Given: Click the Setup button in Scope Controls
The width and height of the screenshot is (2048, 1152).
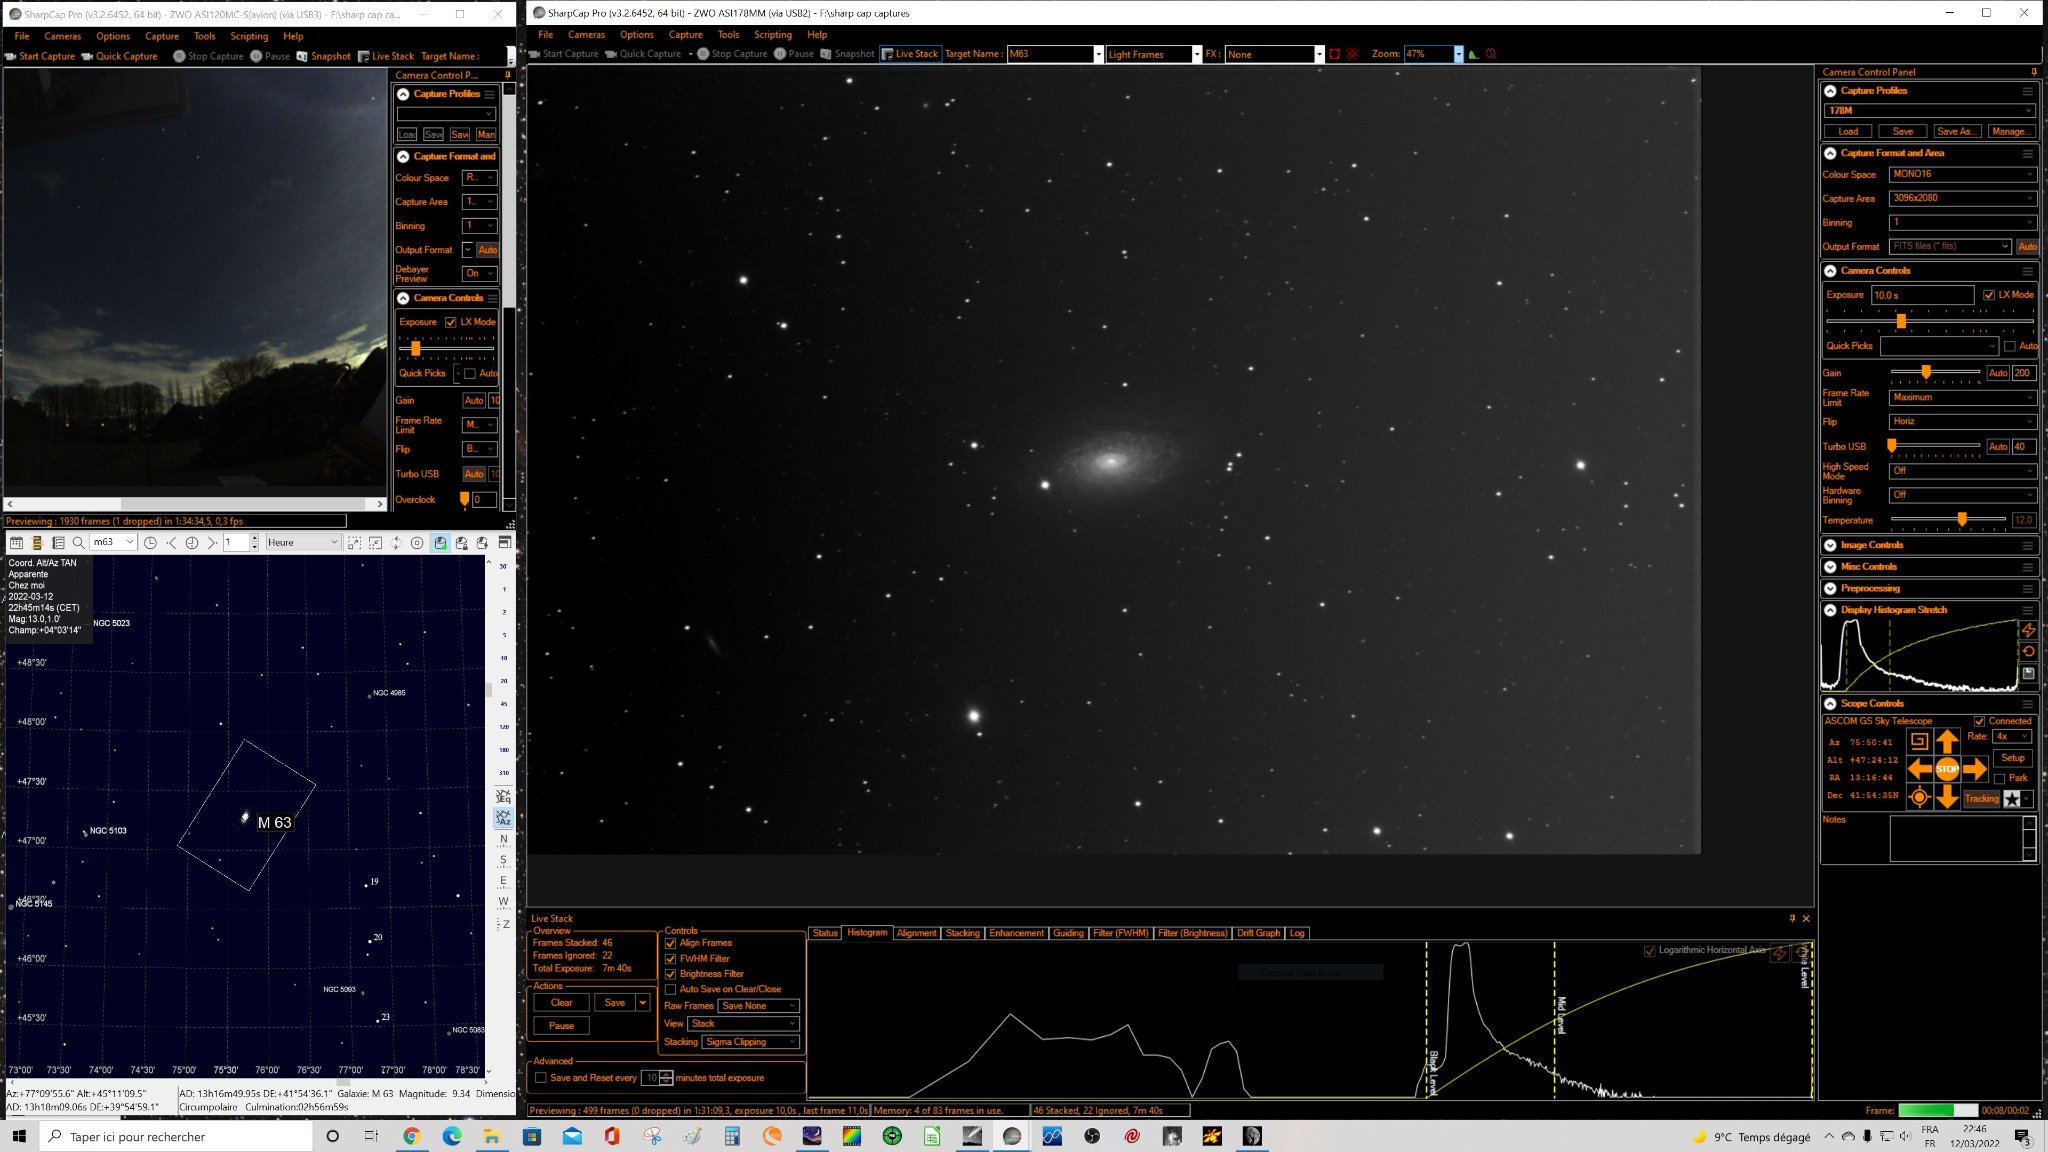Looking at the screenshot, I should (x=2012, y=758).
